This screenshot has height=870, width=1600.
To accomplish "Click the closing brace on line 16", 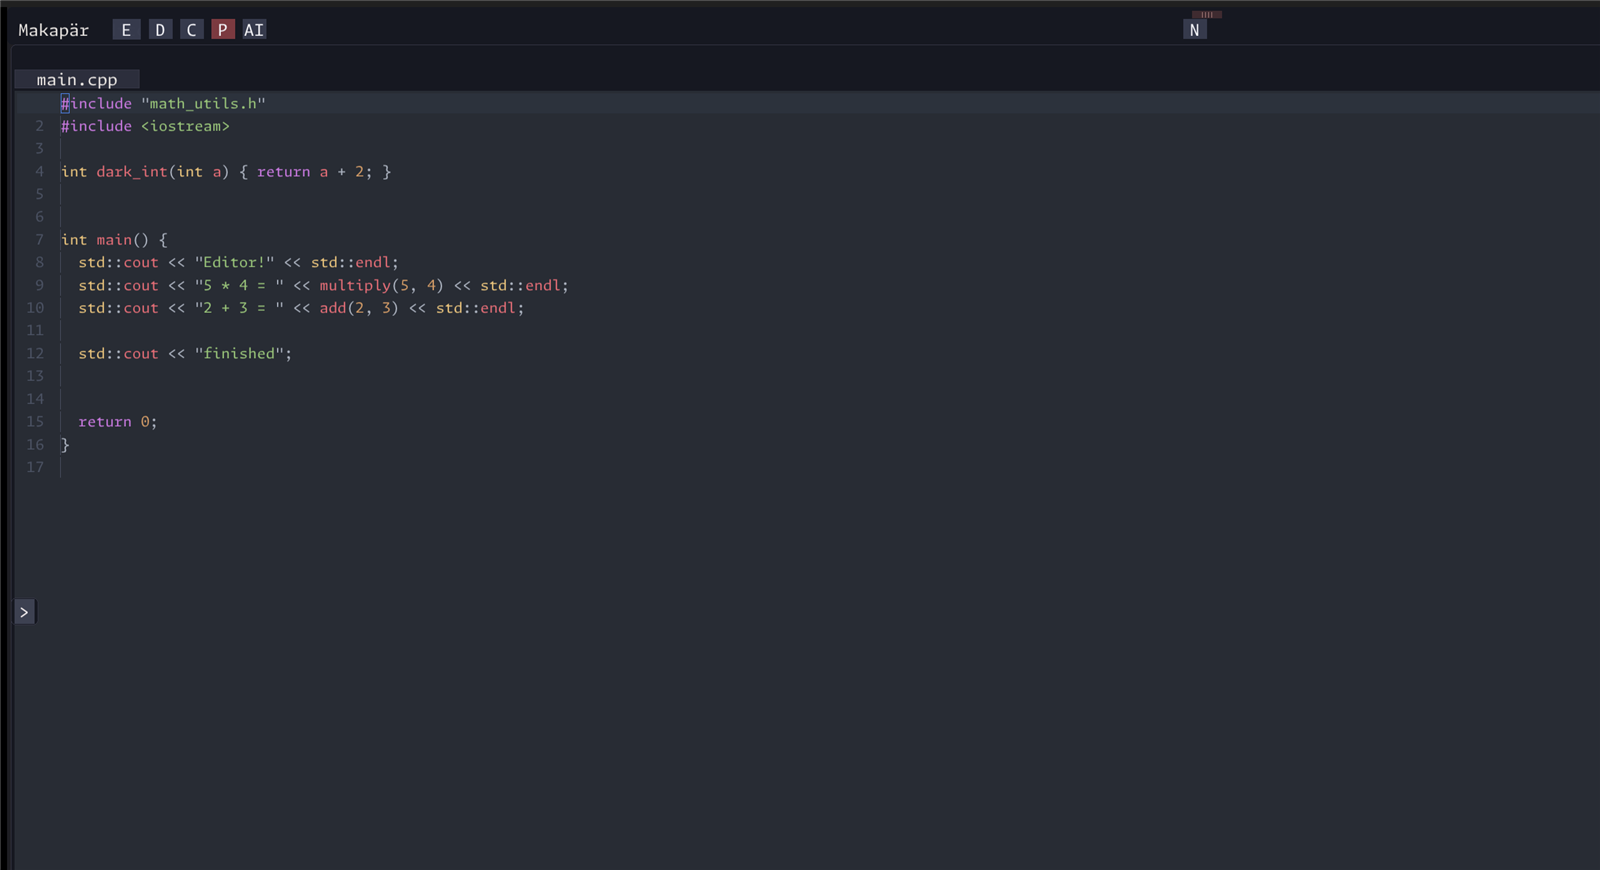I will click(x=65, y=445).
